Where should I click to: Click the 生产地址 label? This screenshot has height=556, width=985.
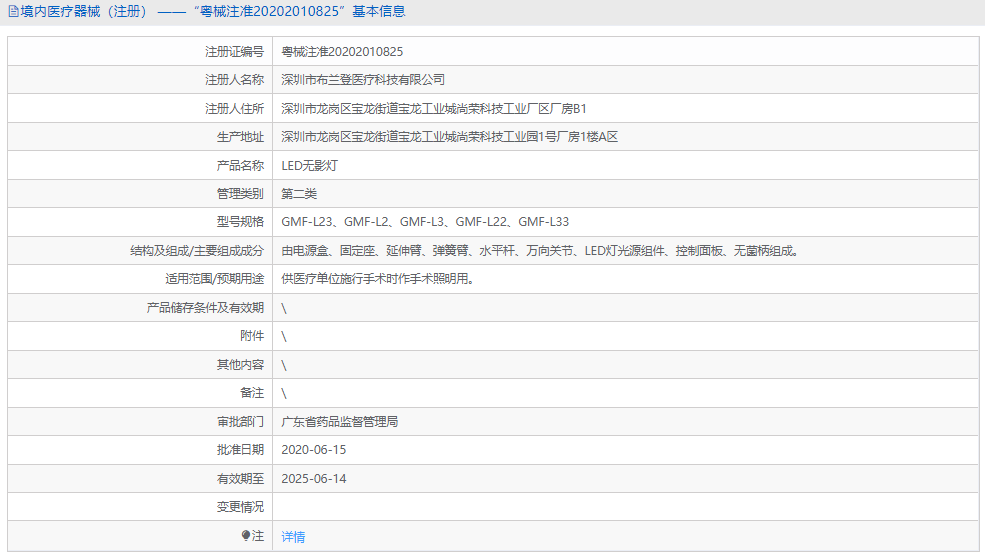(241, 137)
